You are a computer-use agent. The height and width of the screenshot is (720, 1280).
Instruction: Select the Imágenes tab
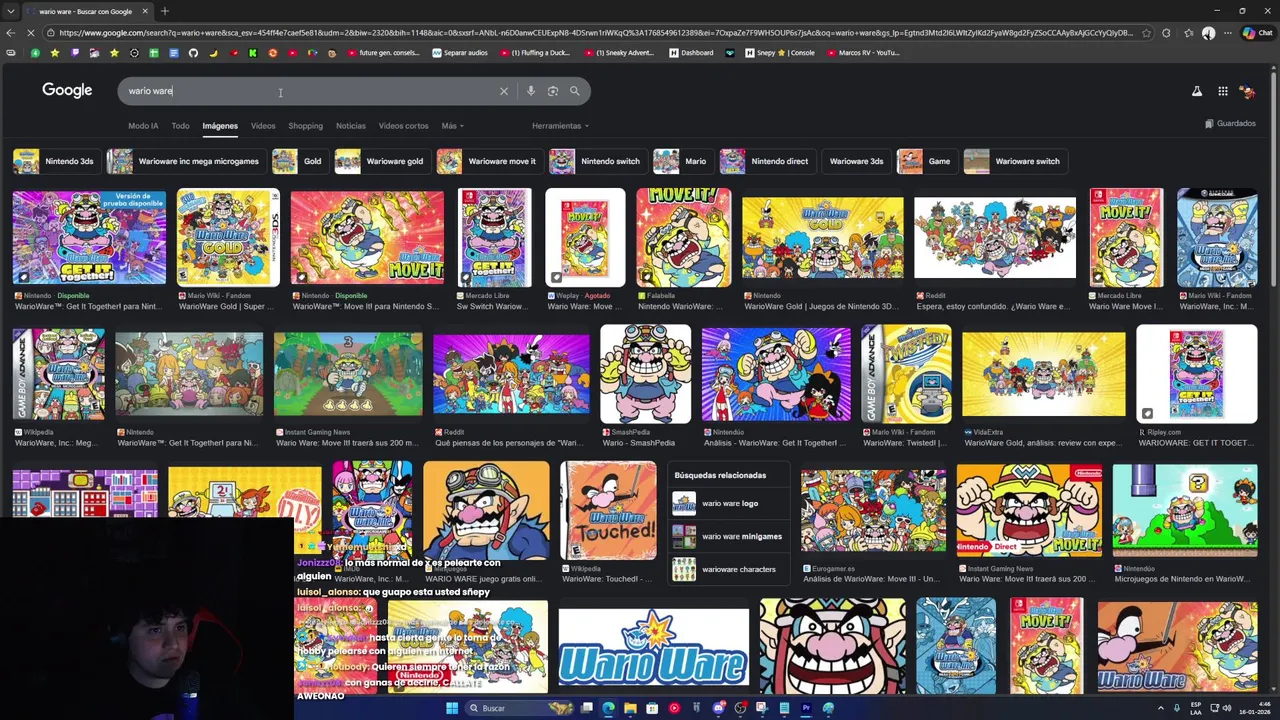(220, 126)
